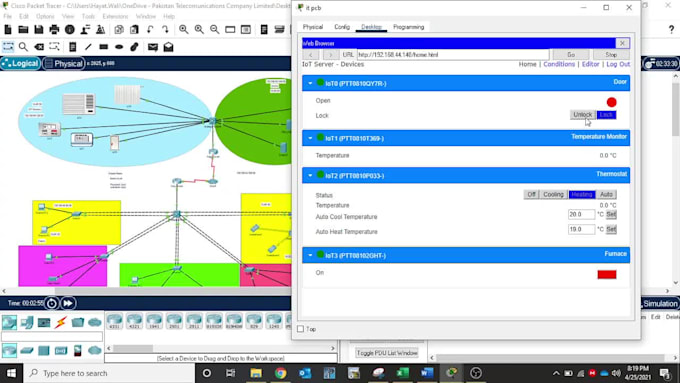Click Go in the web browser
The image size is (680, 383).
coord(571,55)
